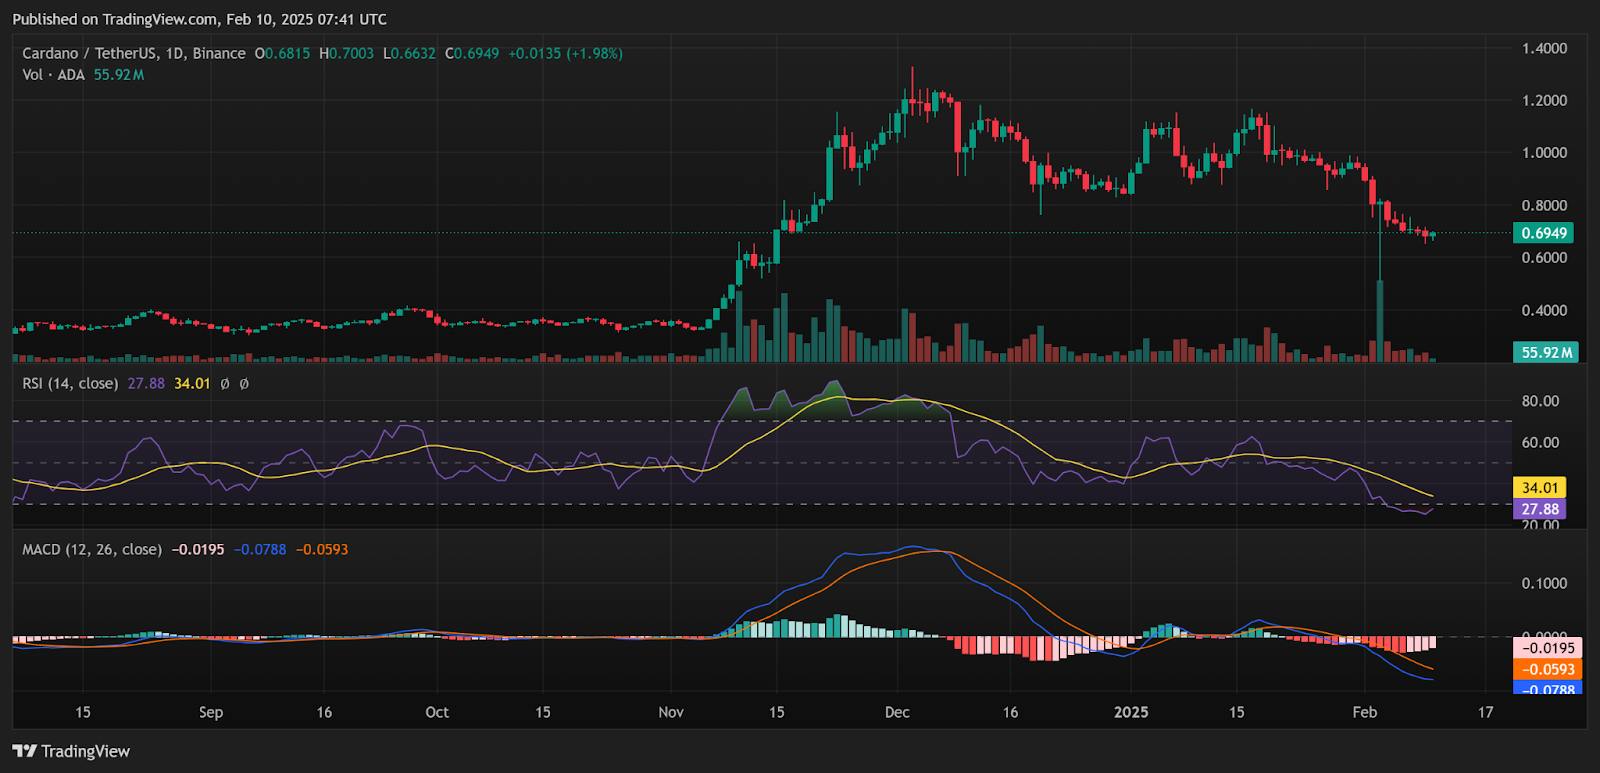Click the 2025 label on time axis

click(1131, 712)
